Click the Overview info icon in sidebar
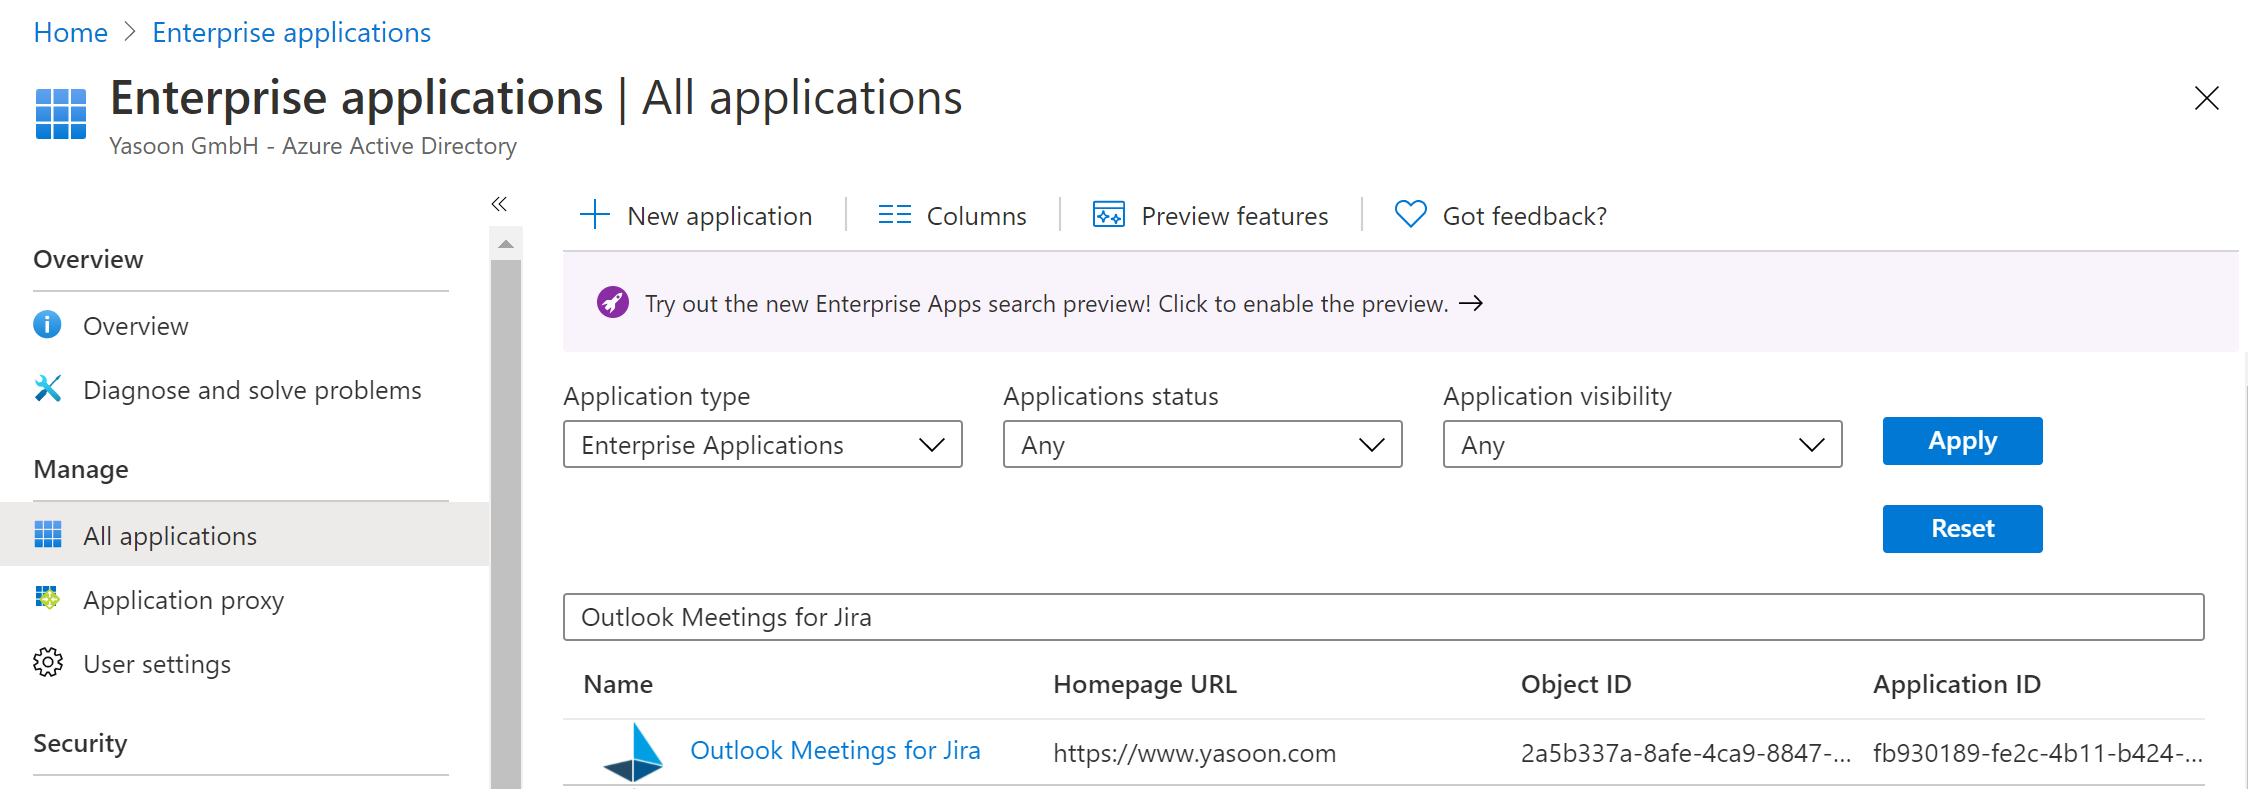This screenshot has width=2248, height=789. (47, 325)
